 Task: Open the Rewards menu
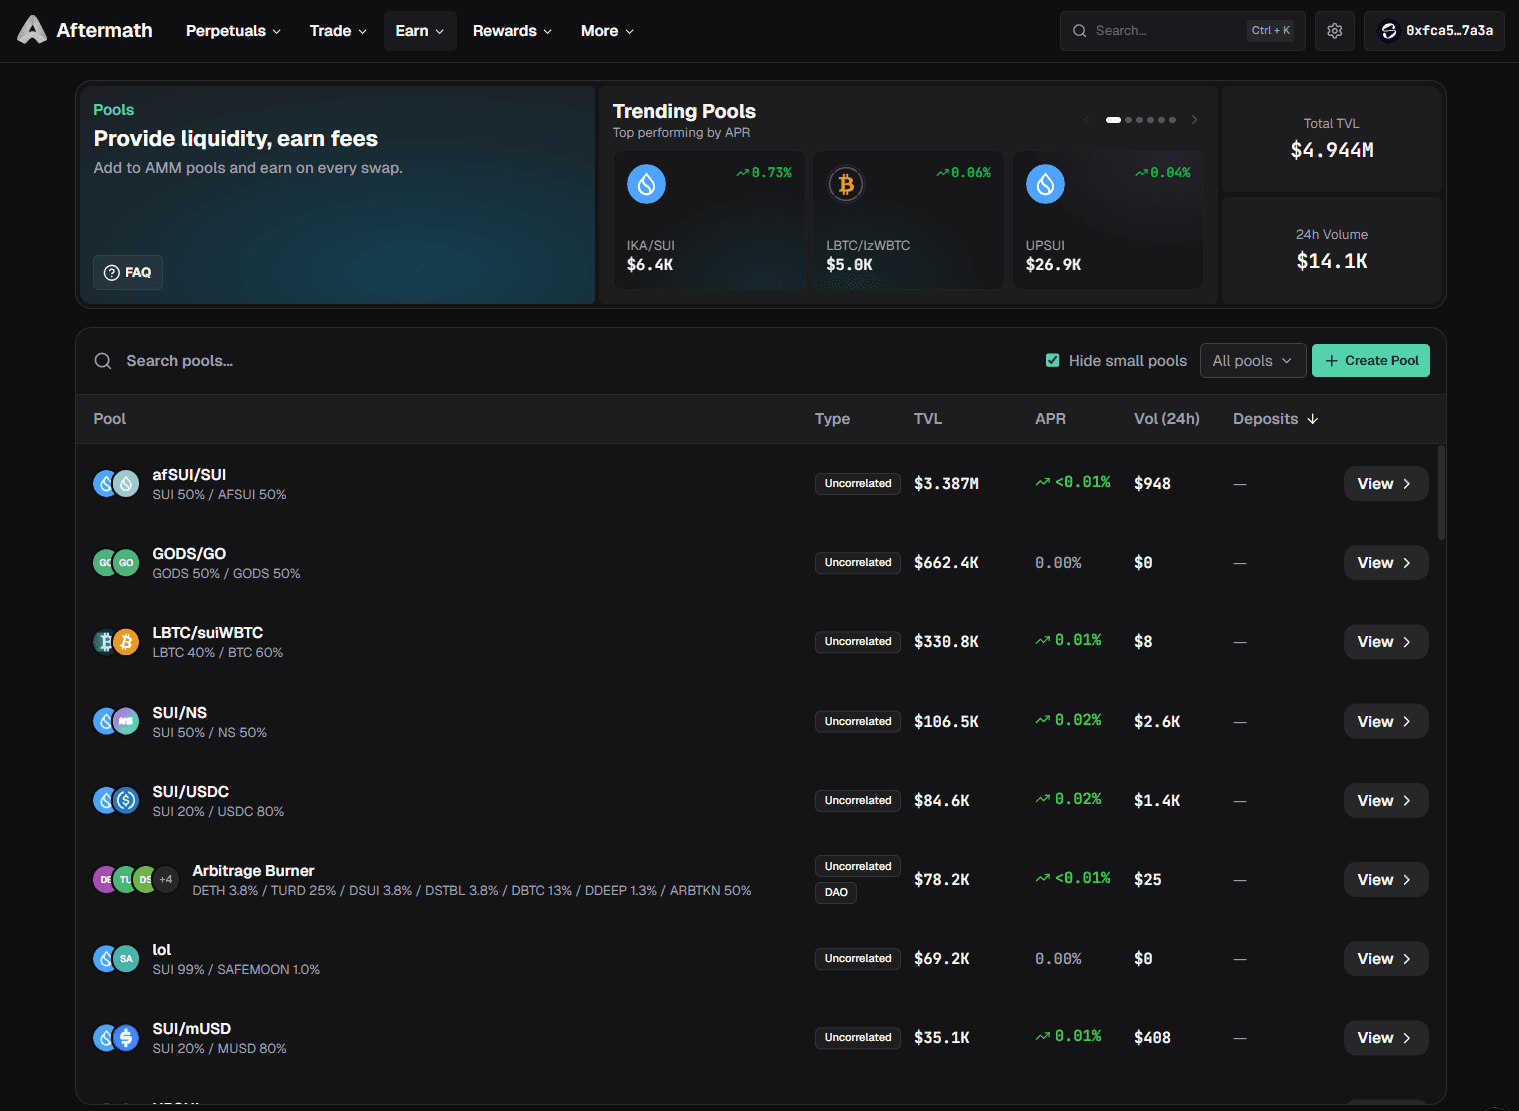(512, 31)
